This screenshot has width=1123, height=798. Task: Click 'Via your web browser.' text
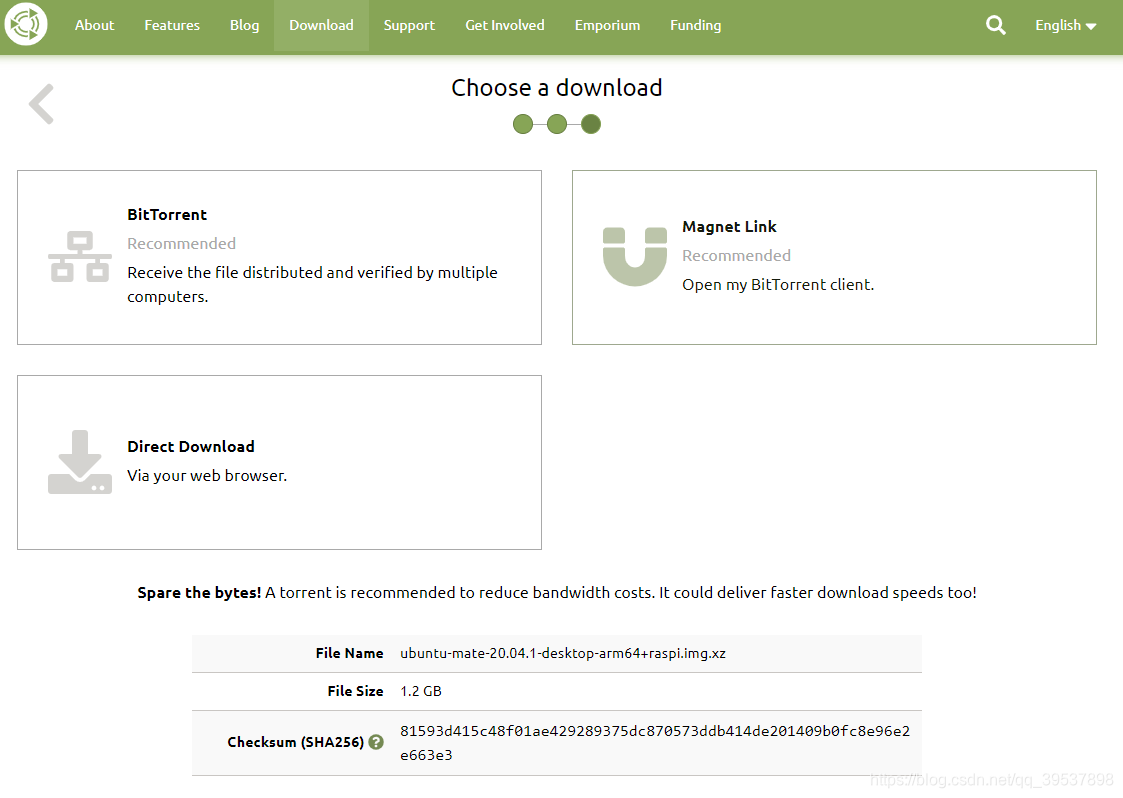[207, 476]
